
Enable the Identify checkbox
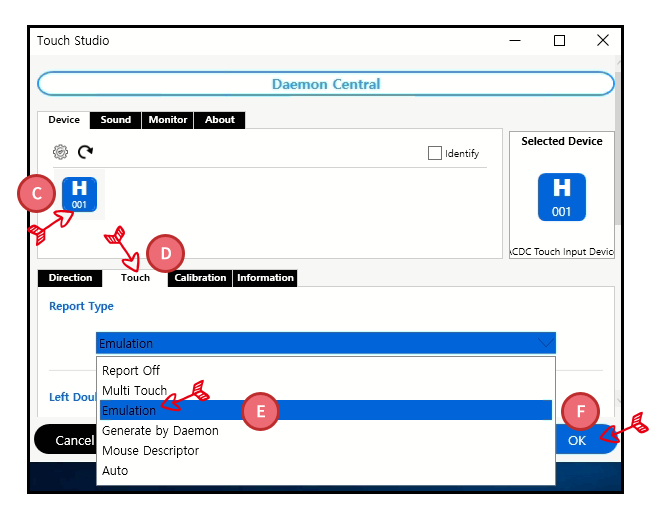click(435, 153)
